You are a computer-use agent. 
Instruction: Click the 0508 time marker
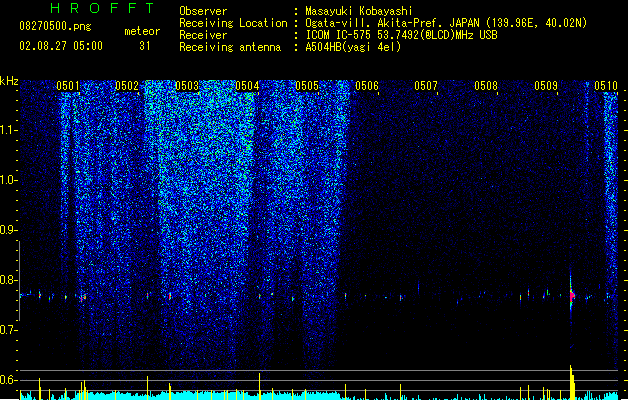point(486,86)
